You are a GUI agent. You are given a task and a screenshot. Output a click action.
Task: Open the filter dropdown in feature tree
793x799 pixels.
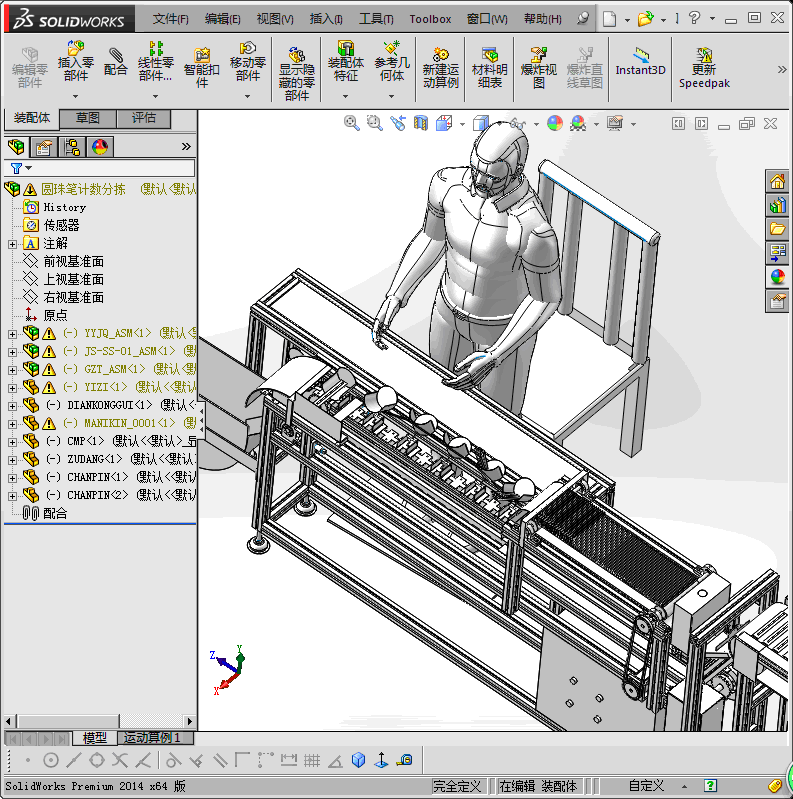[x=29, y=168]
